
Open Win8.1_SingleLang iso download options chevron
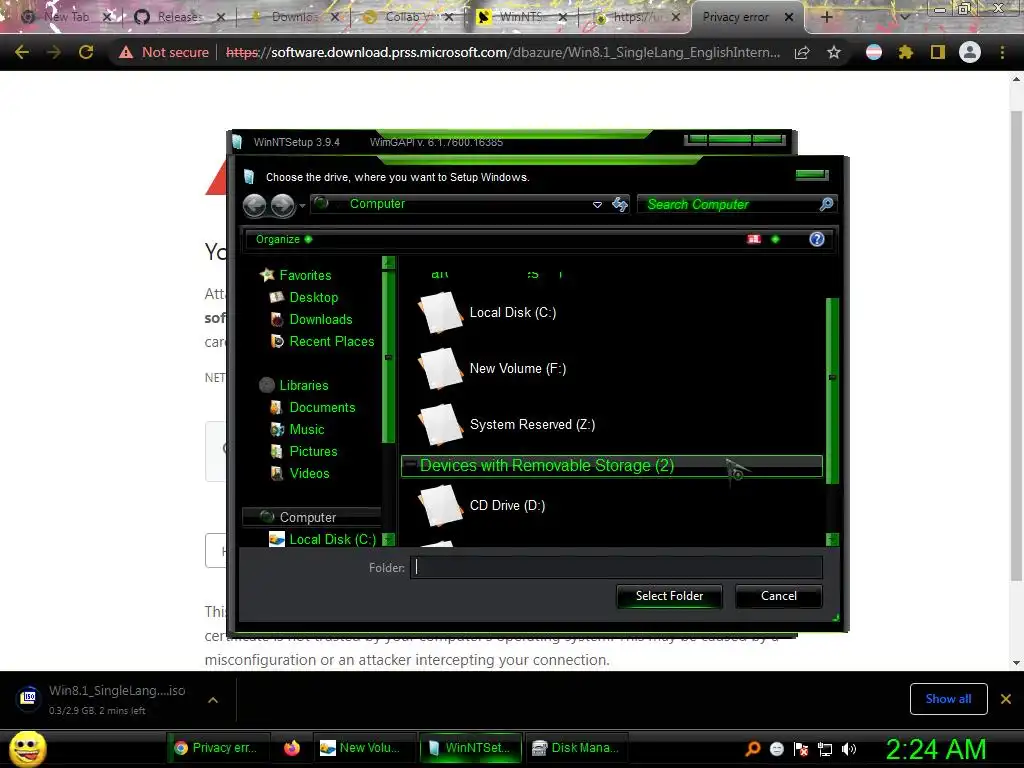pyautogui.click(x=213, y=700)
